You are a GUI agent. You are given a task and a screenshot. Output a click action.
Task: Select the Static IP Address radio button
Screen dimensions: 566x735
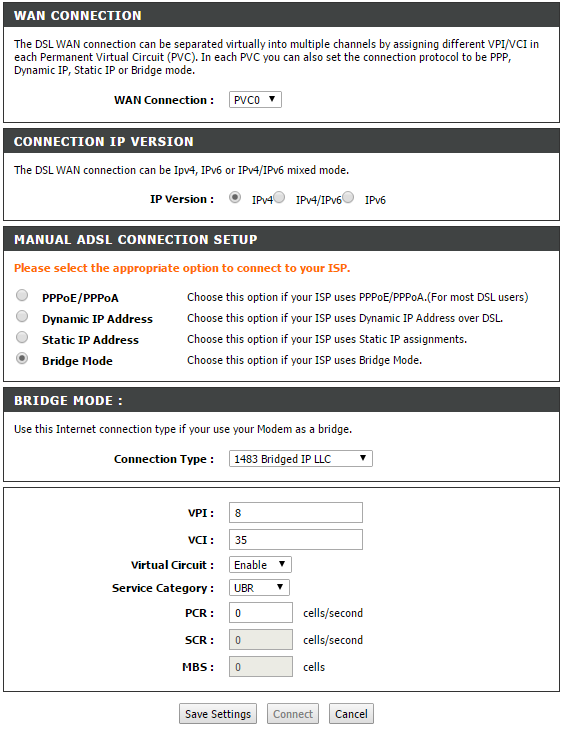(x=22, y=338)
